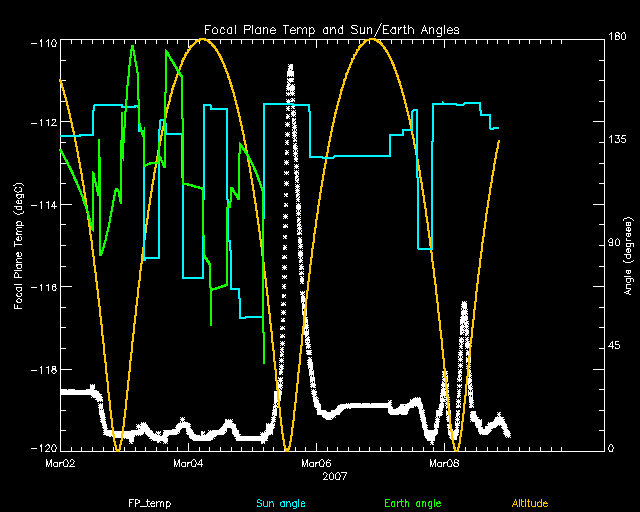
Task: Pick the Mar08 date tick label
Action: coord(445,464)
